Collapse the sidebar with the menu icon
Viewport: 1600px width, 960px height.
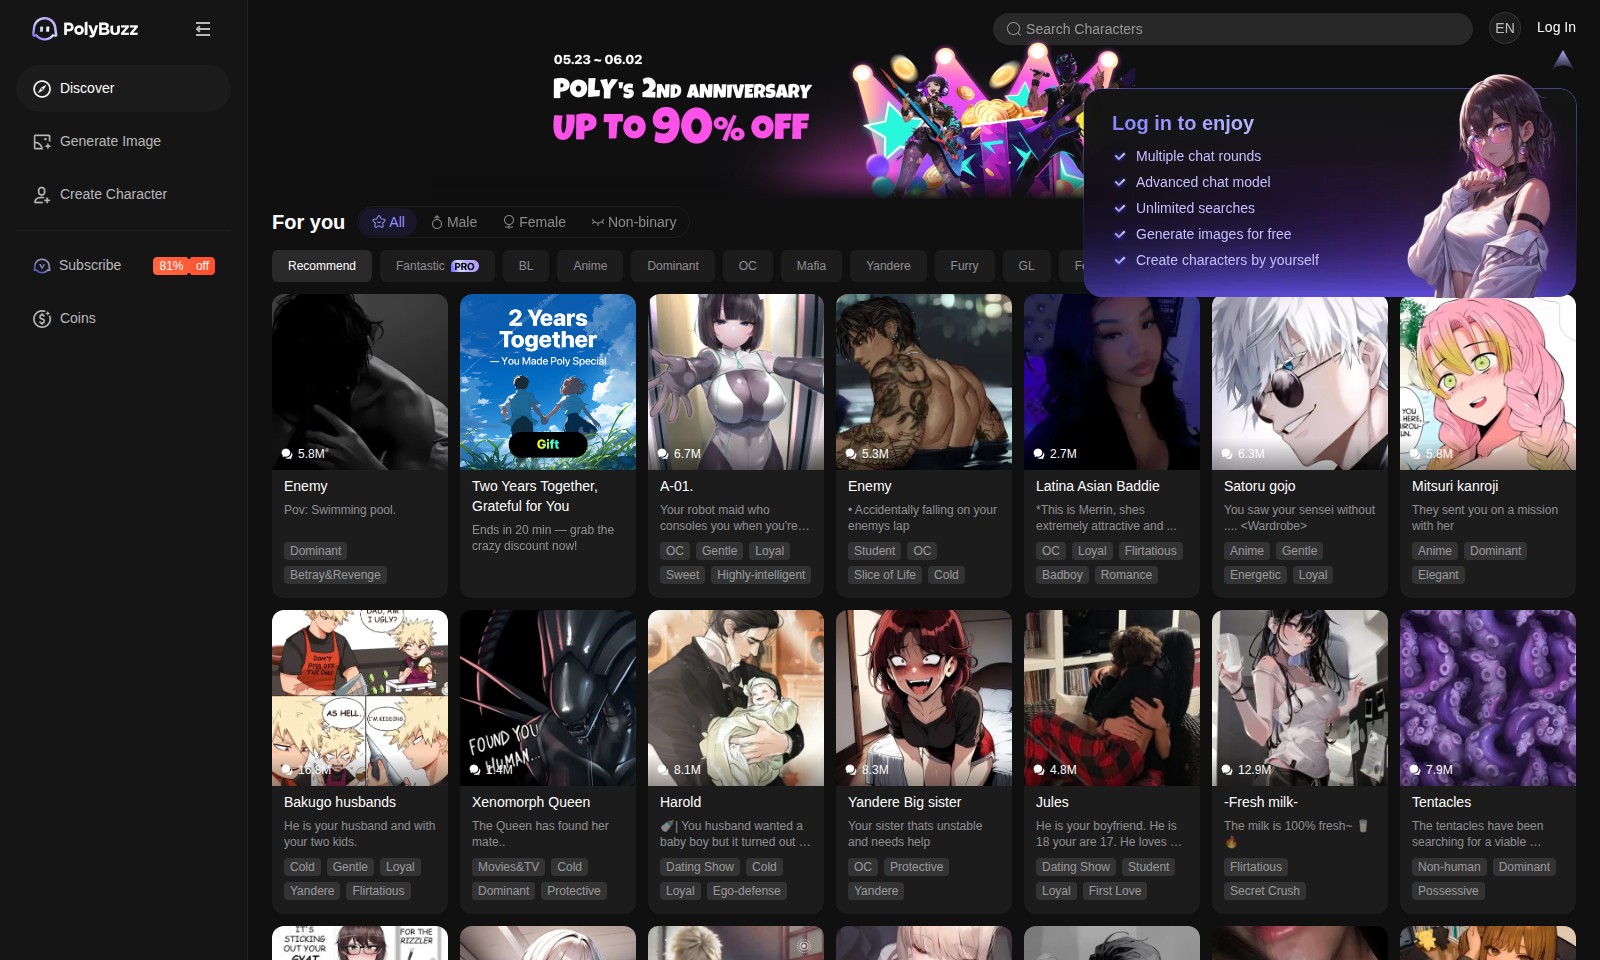coord(203,29)
